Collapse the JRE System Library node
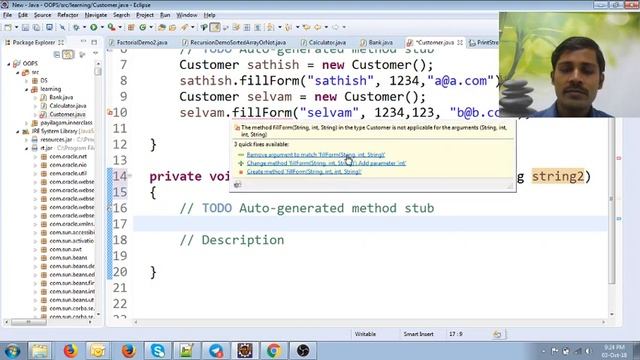Viewport: 640px width, 360px height. click(18, 131)
